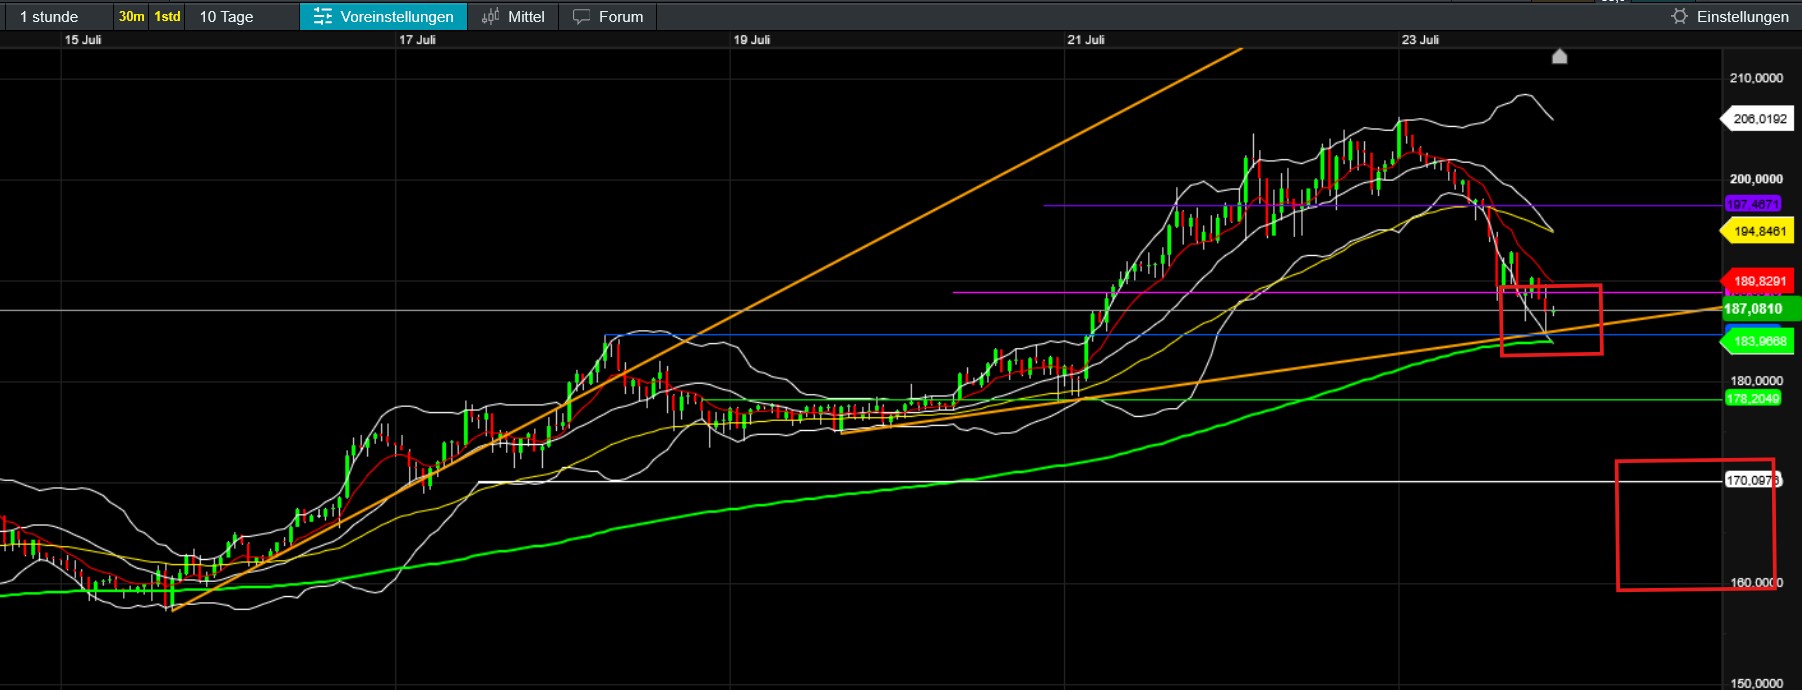The image size is (1802, 690).
Task: Select the green 183,9668 price label
Action: [x=1757, y=341]
